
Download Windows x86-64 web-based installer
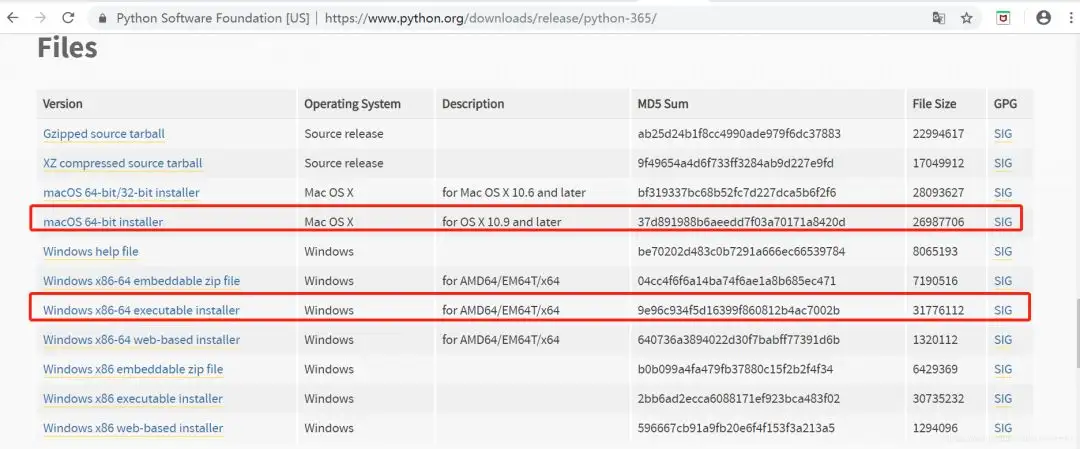click(141, 340)
